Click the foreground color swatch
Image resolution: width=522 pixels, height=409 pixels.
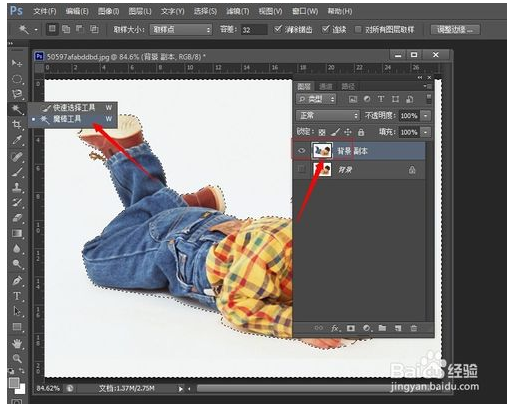(x=14, y=383)
